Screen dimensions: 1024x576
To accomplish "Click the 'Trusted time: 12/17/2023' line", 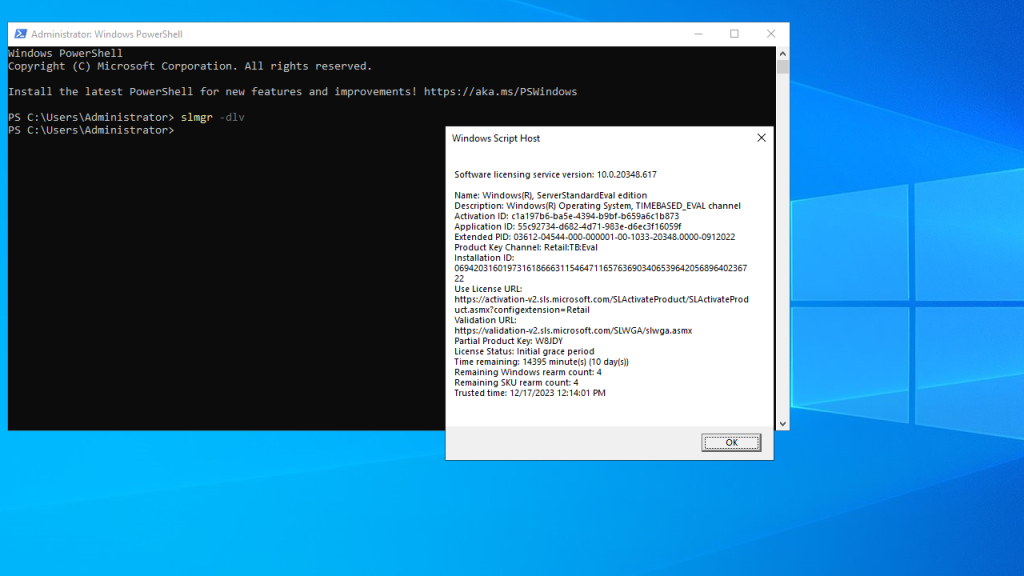I will 530,393.
